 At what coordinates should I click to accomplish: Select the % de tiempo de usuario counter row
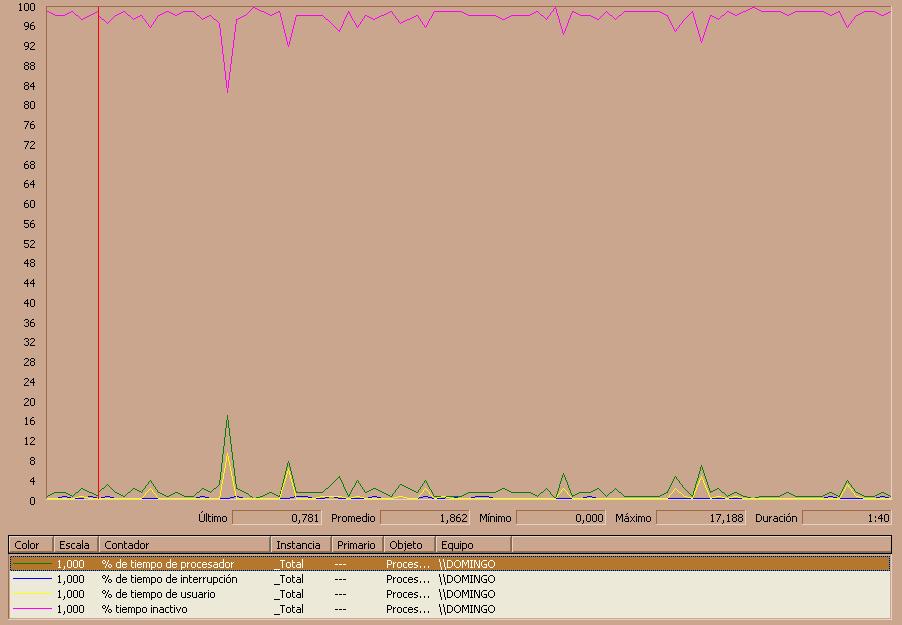point(450,594)
